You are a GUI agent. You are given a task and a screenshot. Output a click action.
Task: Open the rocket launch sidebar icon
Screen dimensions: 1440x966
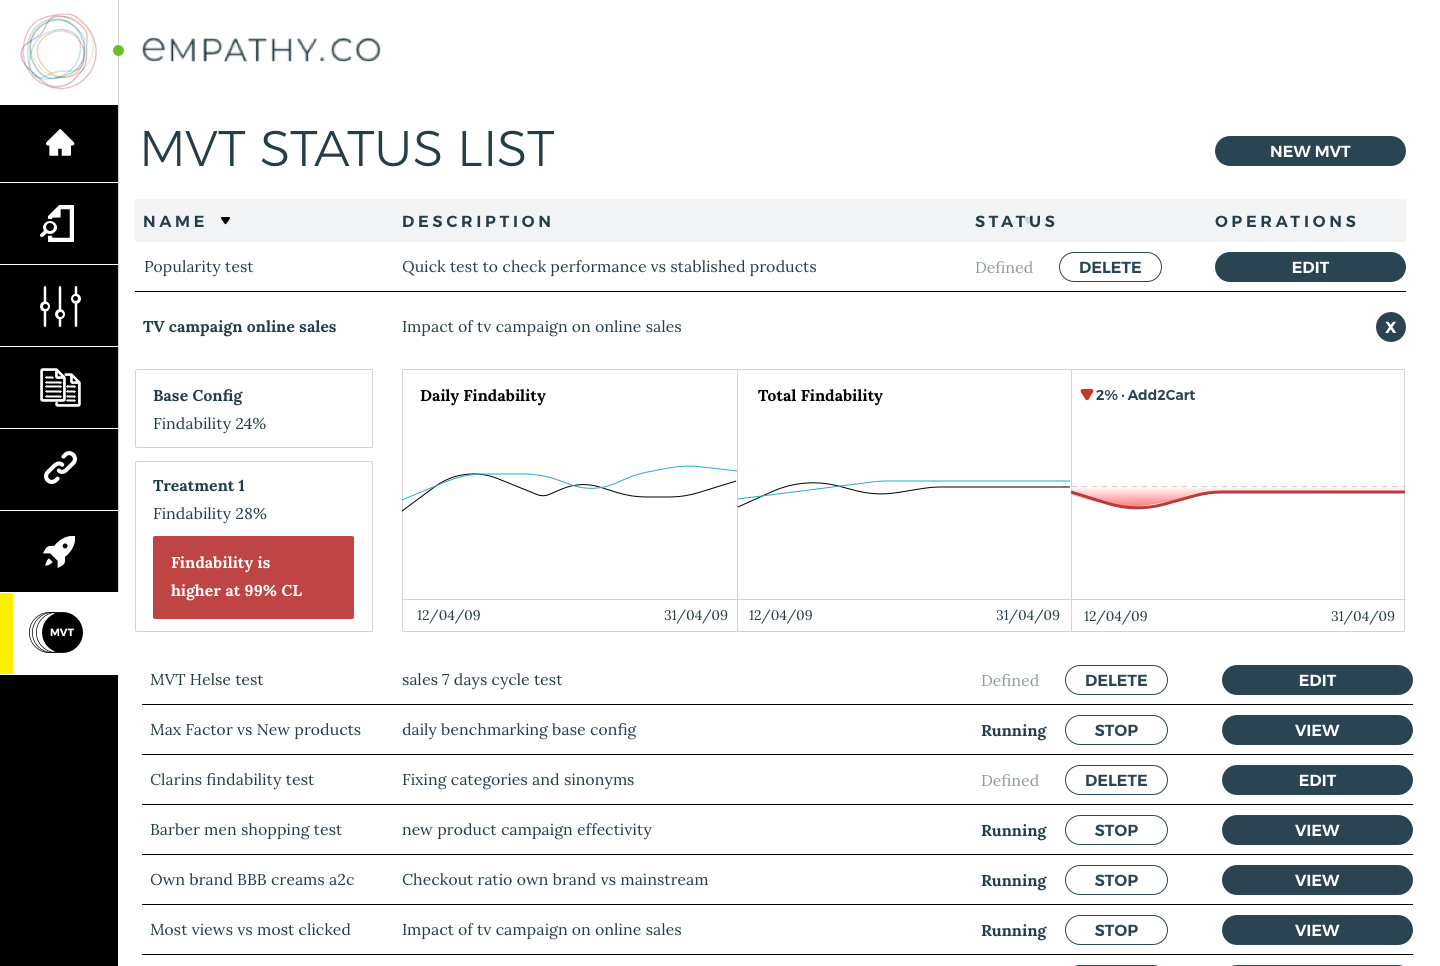(x=60, y=551)
